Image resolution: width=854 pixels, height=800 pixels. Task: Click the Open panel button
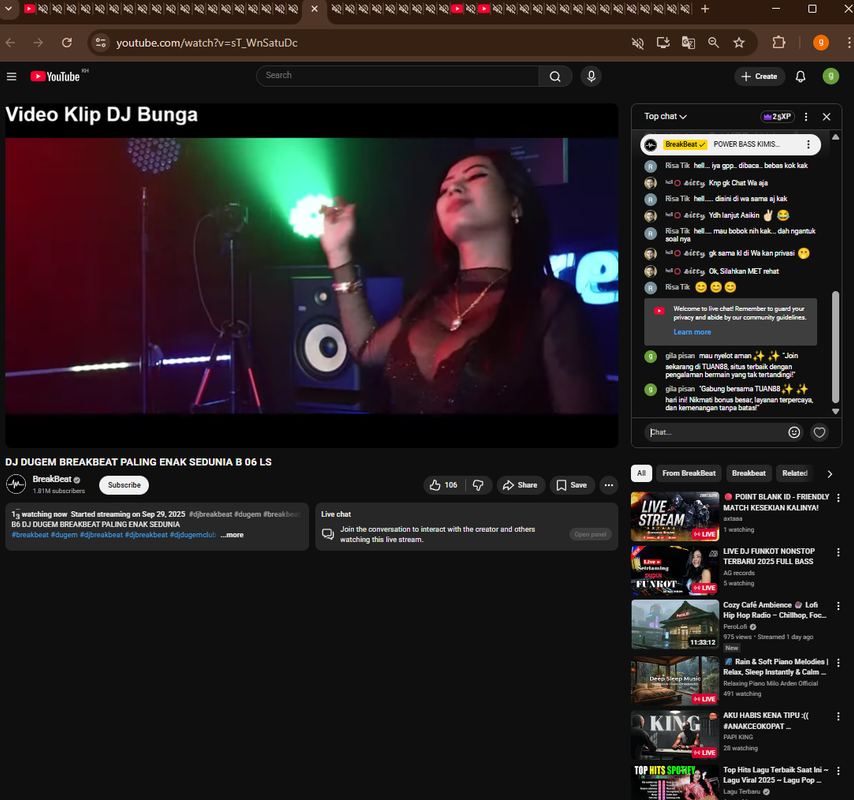[590, 534]
